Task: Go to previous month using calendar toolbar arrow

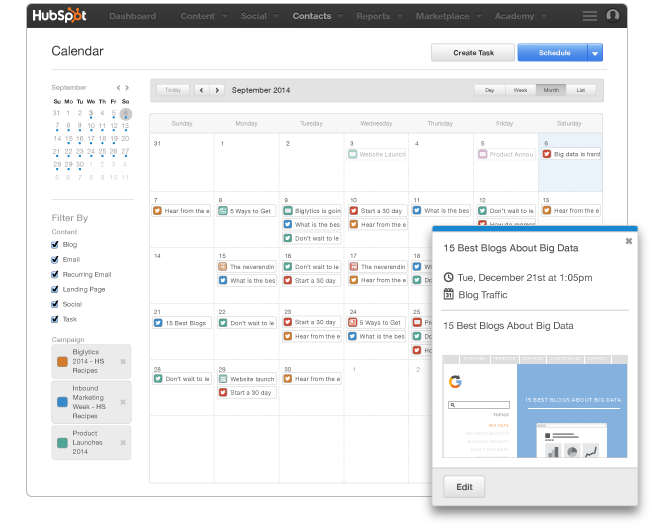Action: (x=202, y=90)
